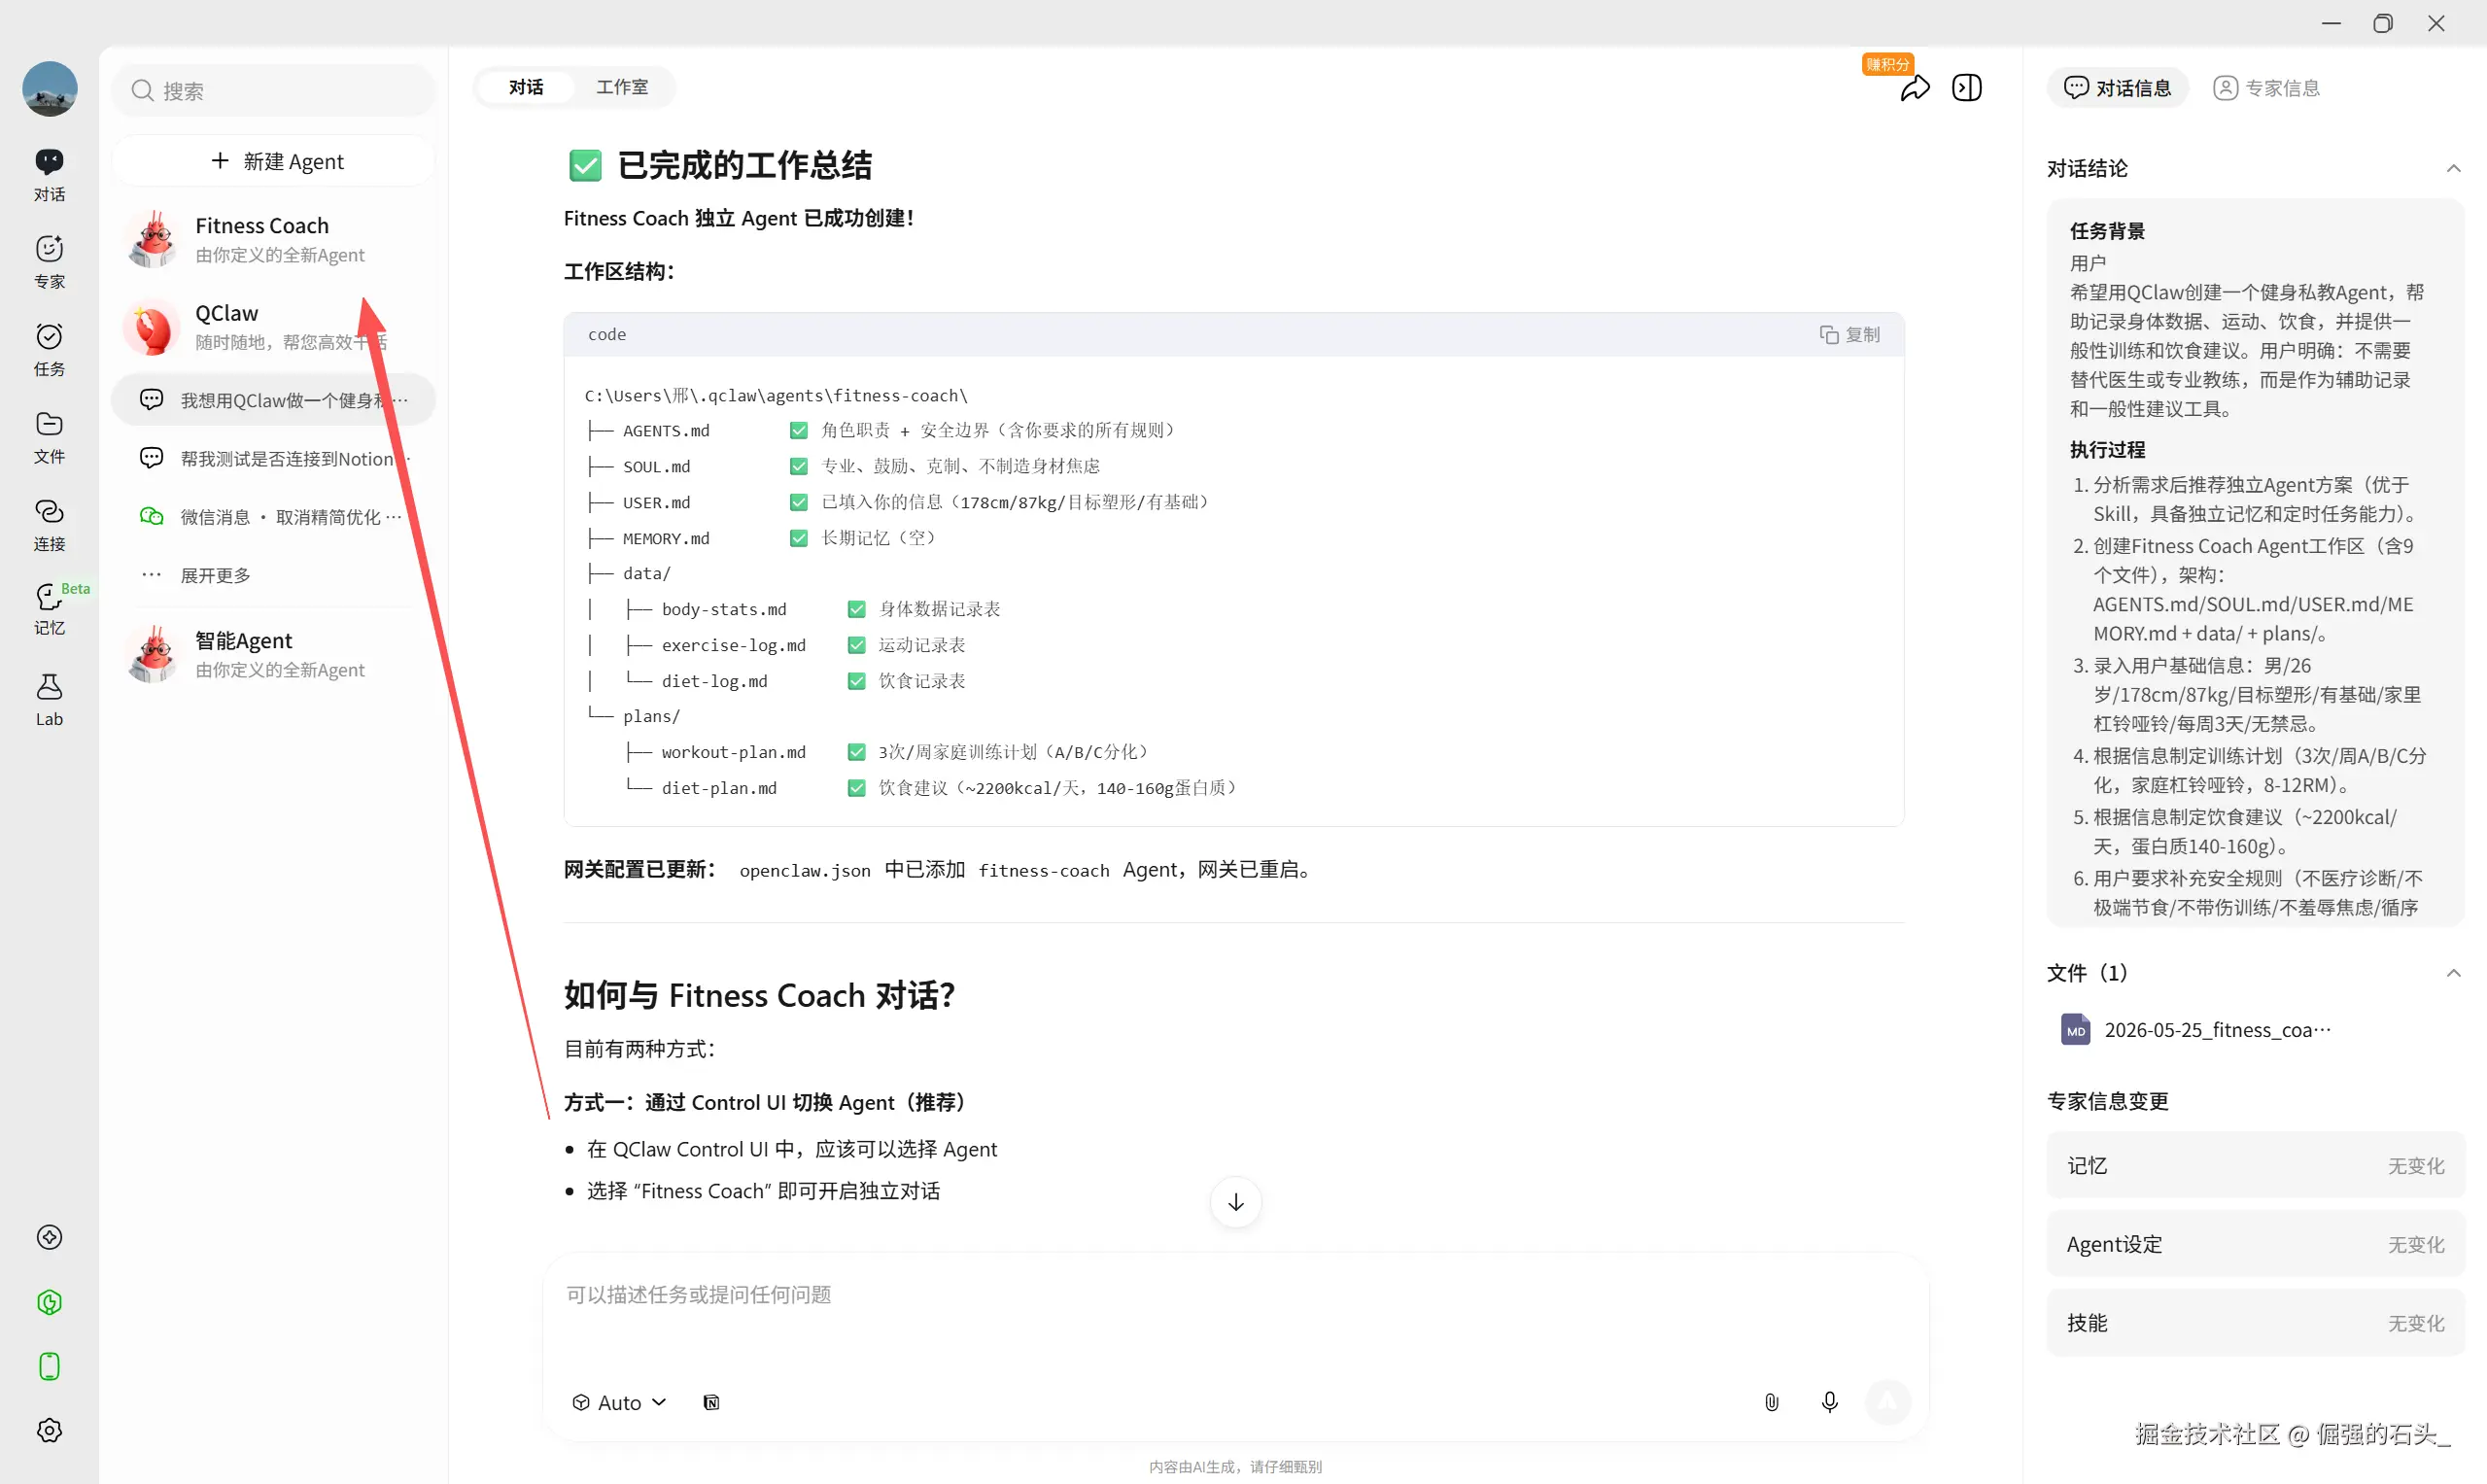Click the openclaw.json inline code text

tap(805, 870)
